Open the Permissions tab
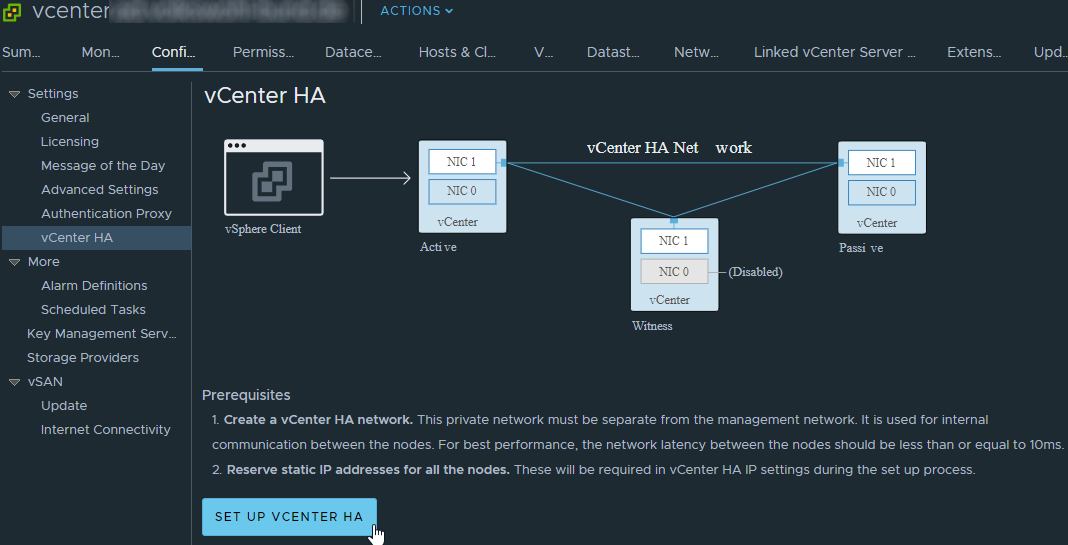1068x545 pixels. [263, 52]
